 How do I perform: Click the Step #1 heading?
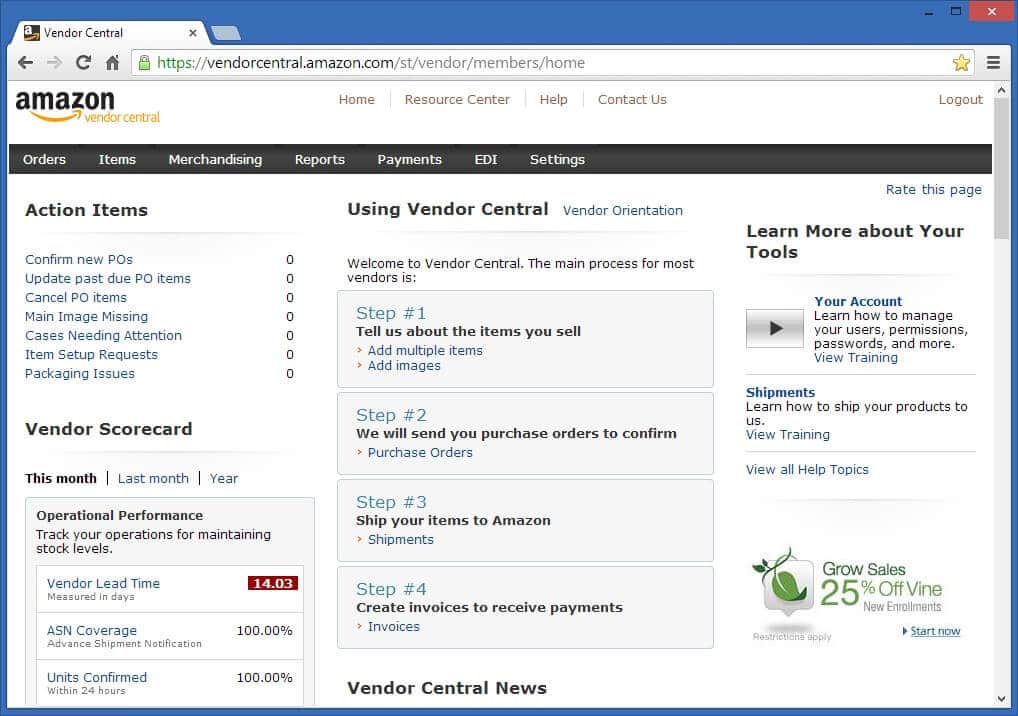click(391, 313)
